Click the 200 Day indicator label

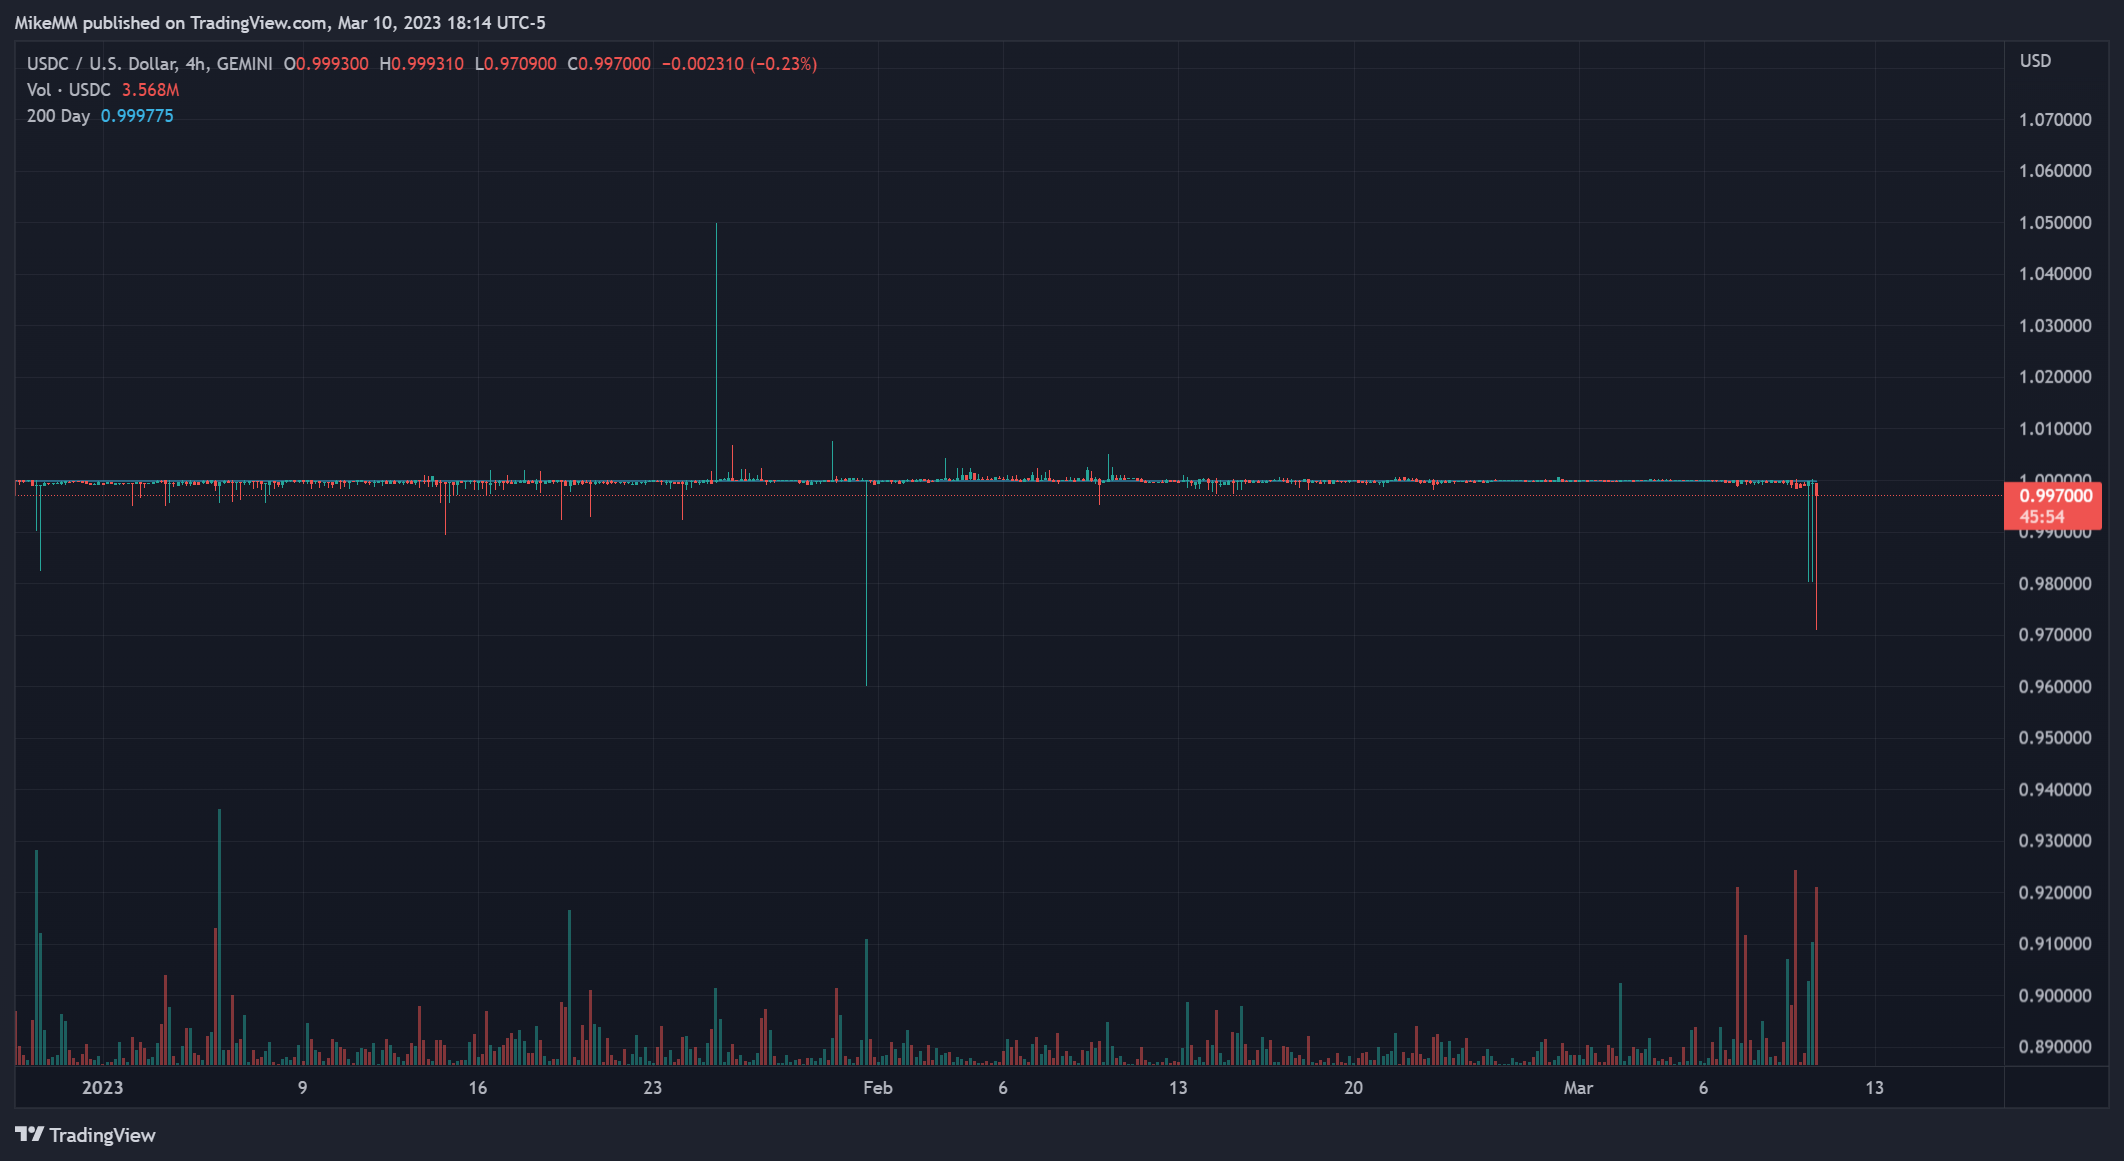[x=58, y=116]
